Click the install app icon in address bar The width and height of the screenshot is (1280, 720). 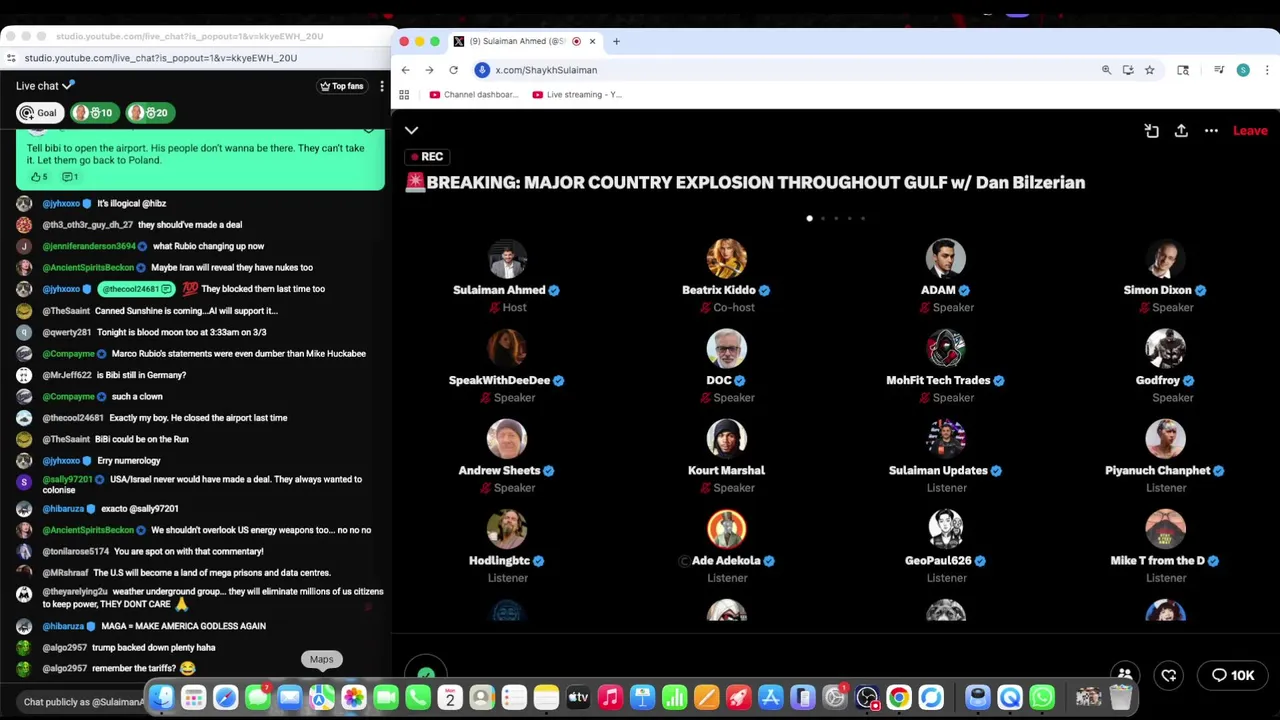pos(1128,70)
